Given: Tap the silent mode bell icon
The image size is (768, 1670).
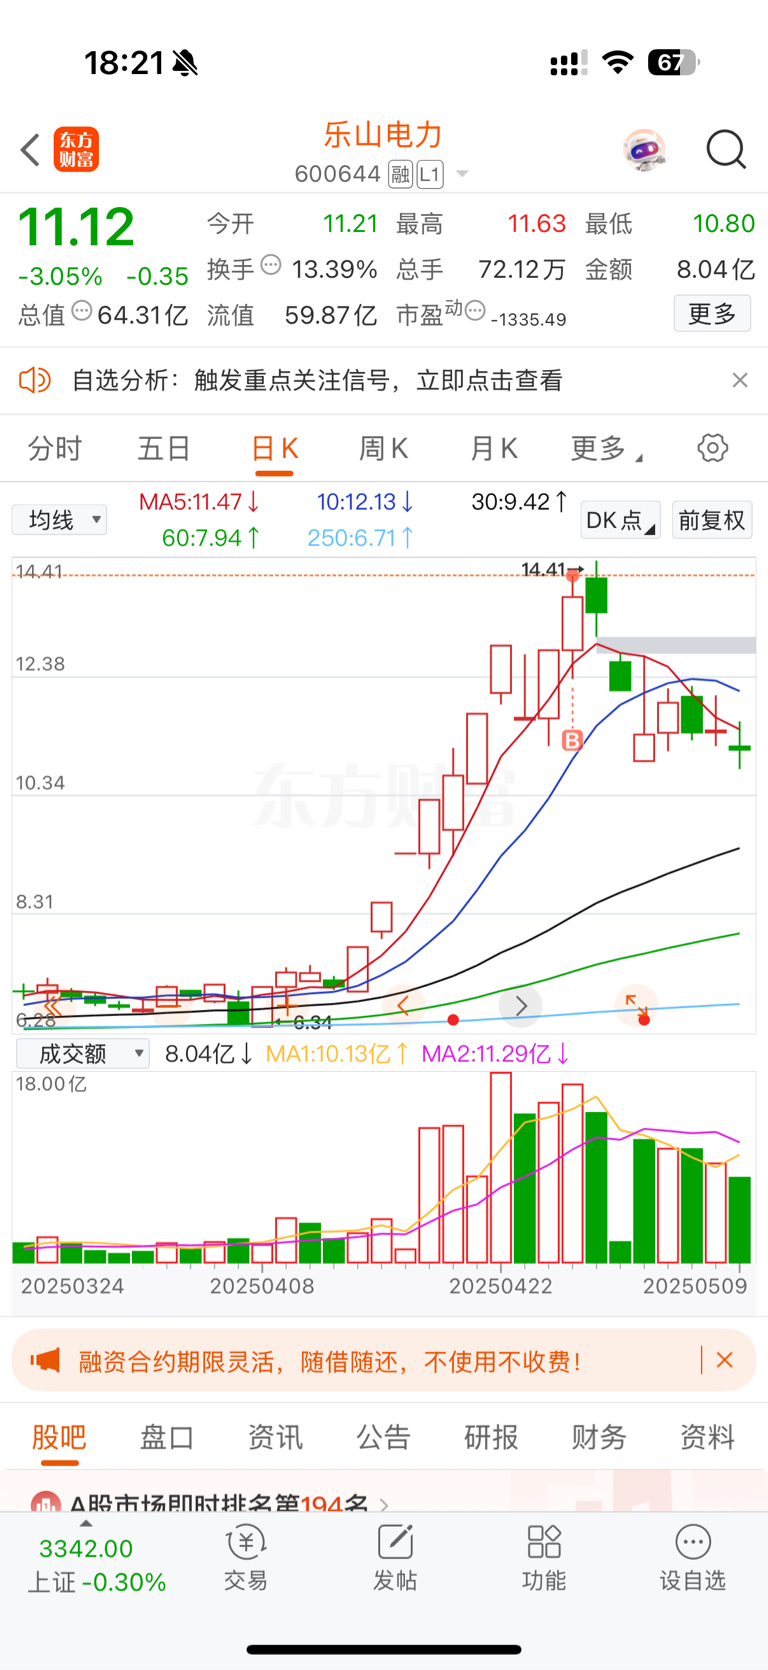Looking at the screenshot, I should (x=185, y=64).
